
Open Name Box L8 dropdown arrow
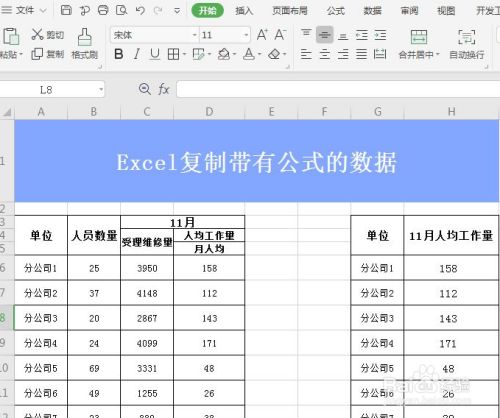tap(101, 90)
